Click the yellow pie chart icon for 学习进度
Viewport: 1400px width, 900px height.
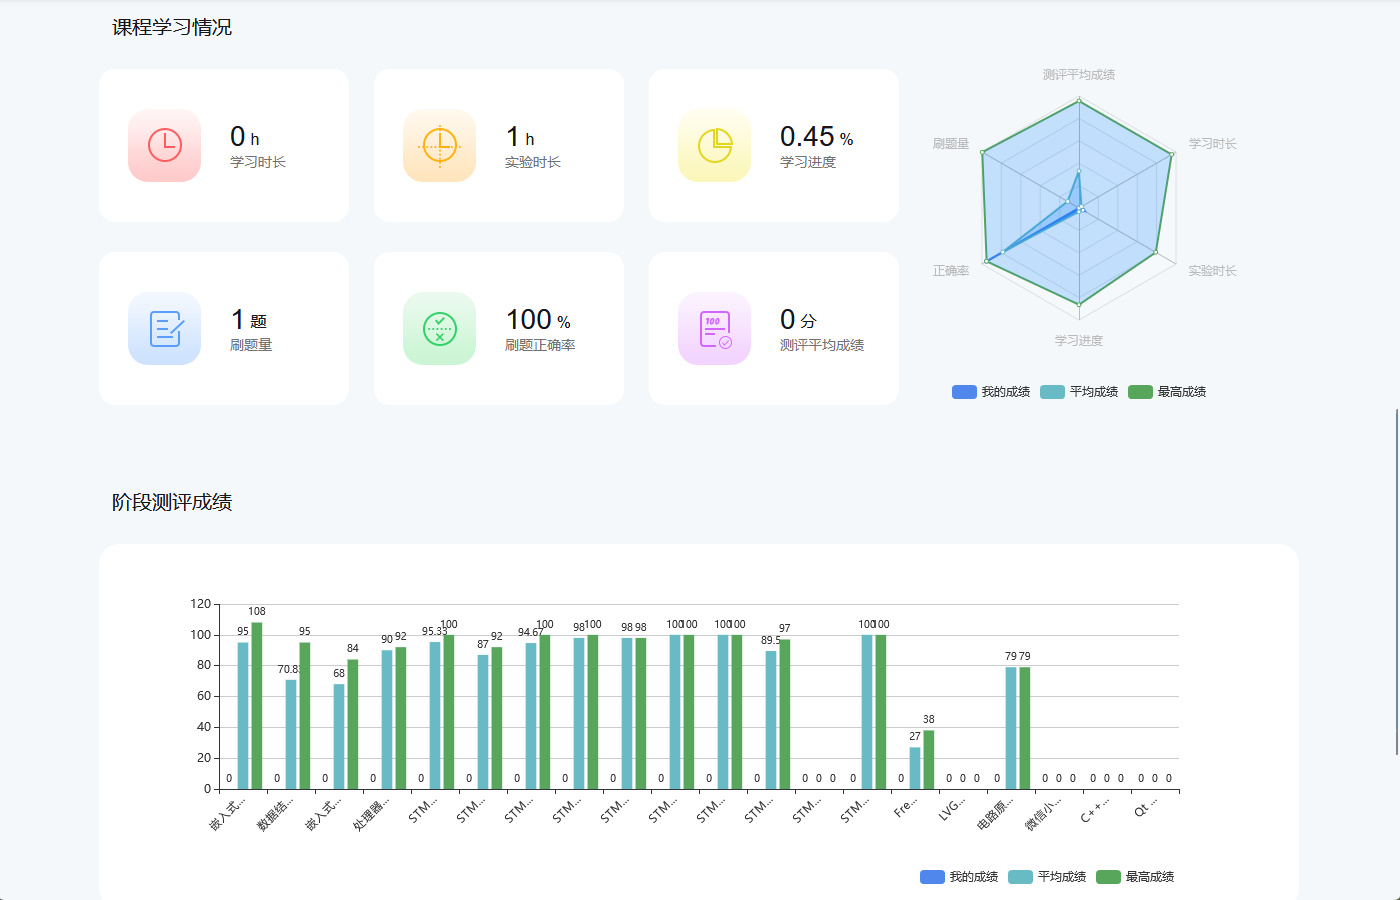click(714, 146)
